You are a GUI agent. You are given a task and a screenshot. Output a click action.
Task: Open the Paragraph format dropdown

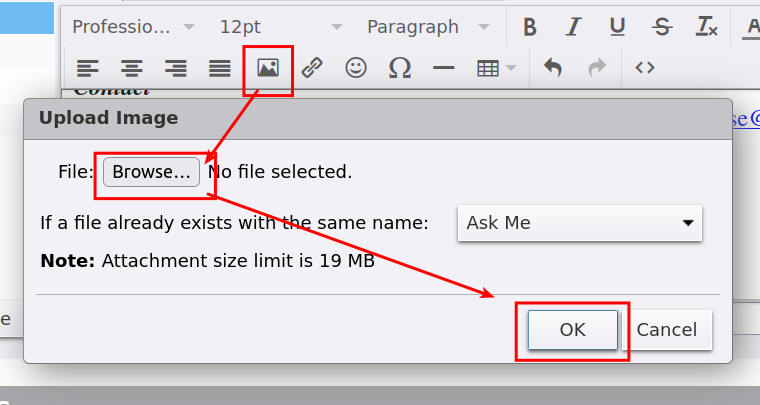[428, 27]
